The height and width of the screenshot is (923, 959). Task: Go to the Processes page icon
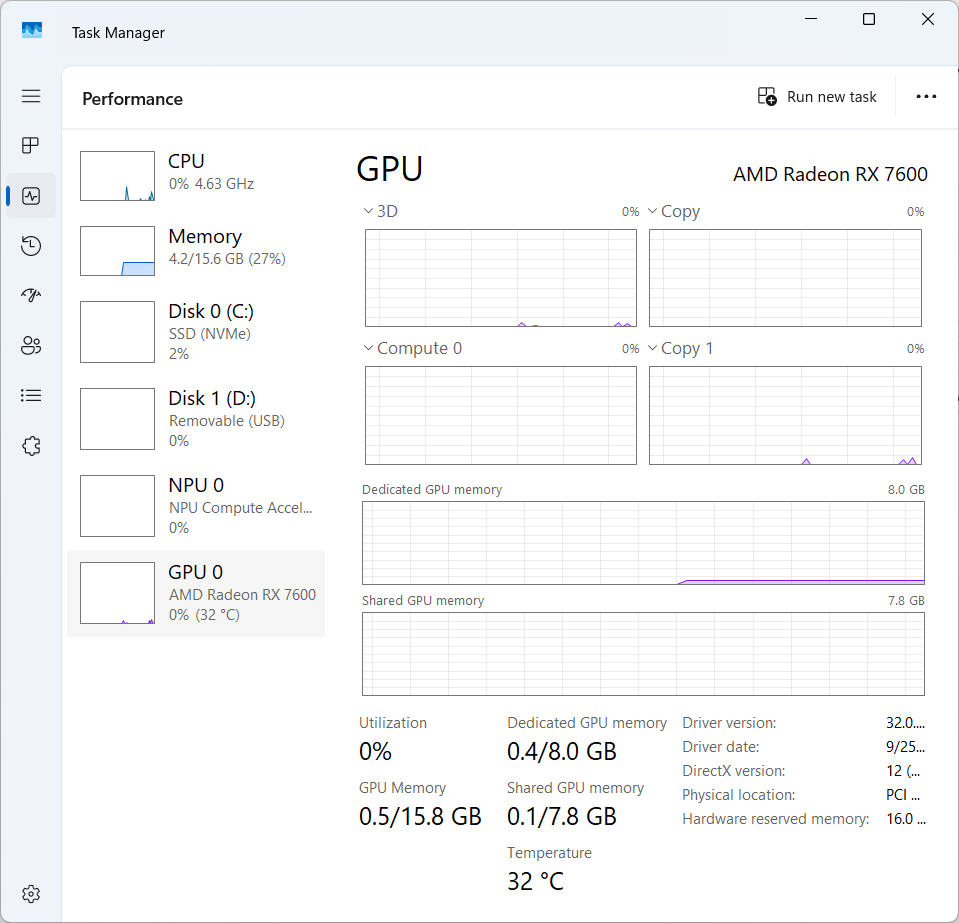31,146
